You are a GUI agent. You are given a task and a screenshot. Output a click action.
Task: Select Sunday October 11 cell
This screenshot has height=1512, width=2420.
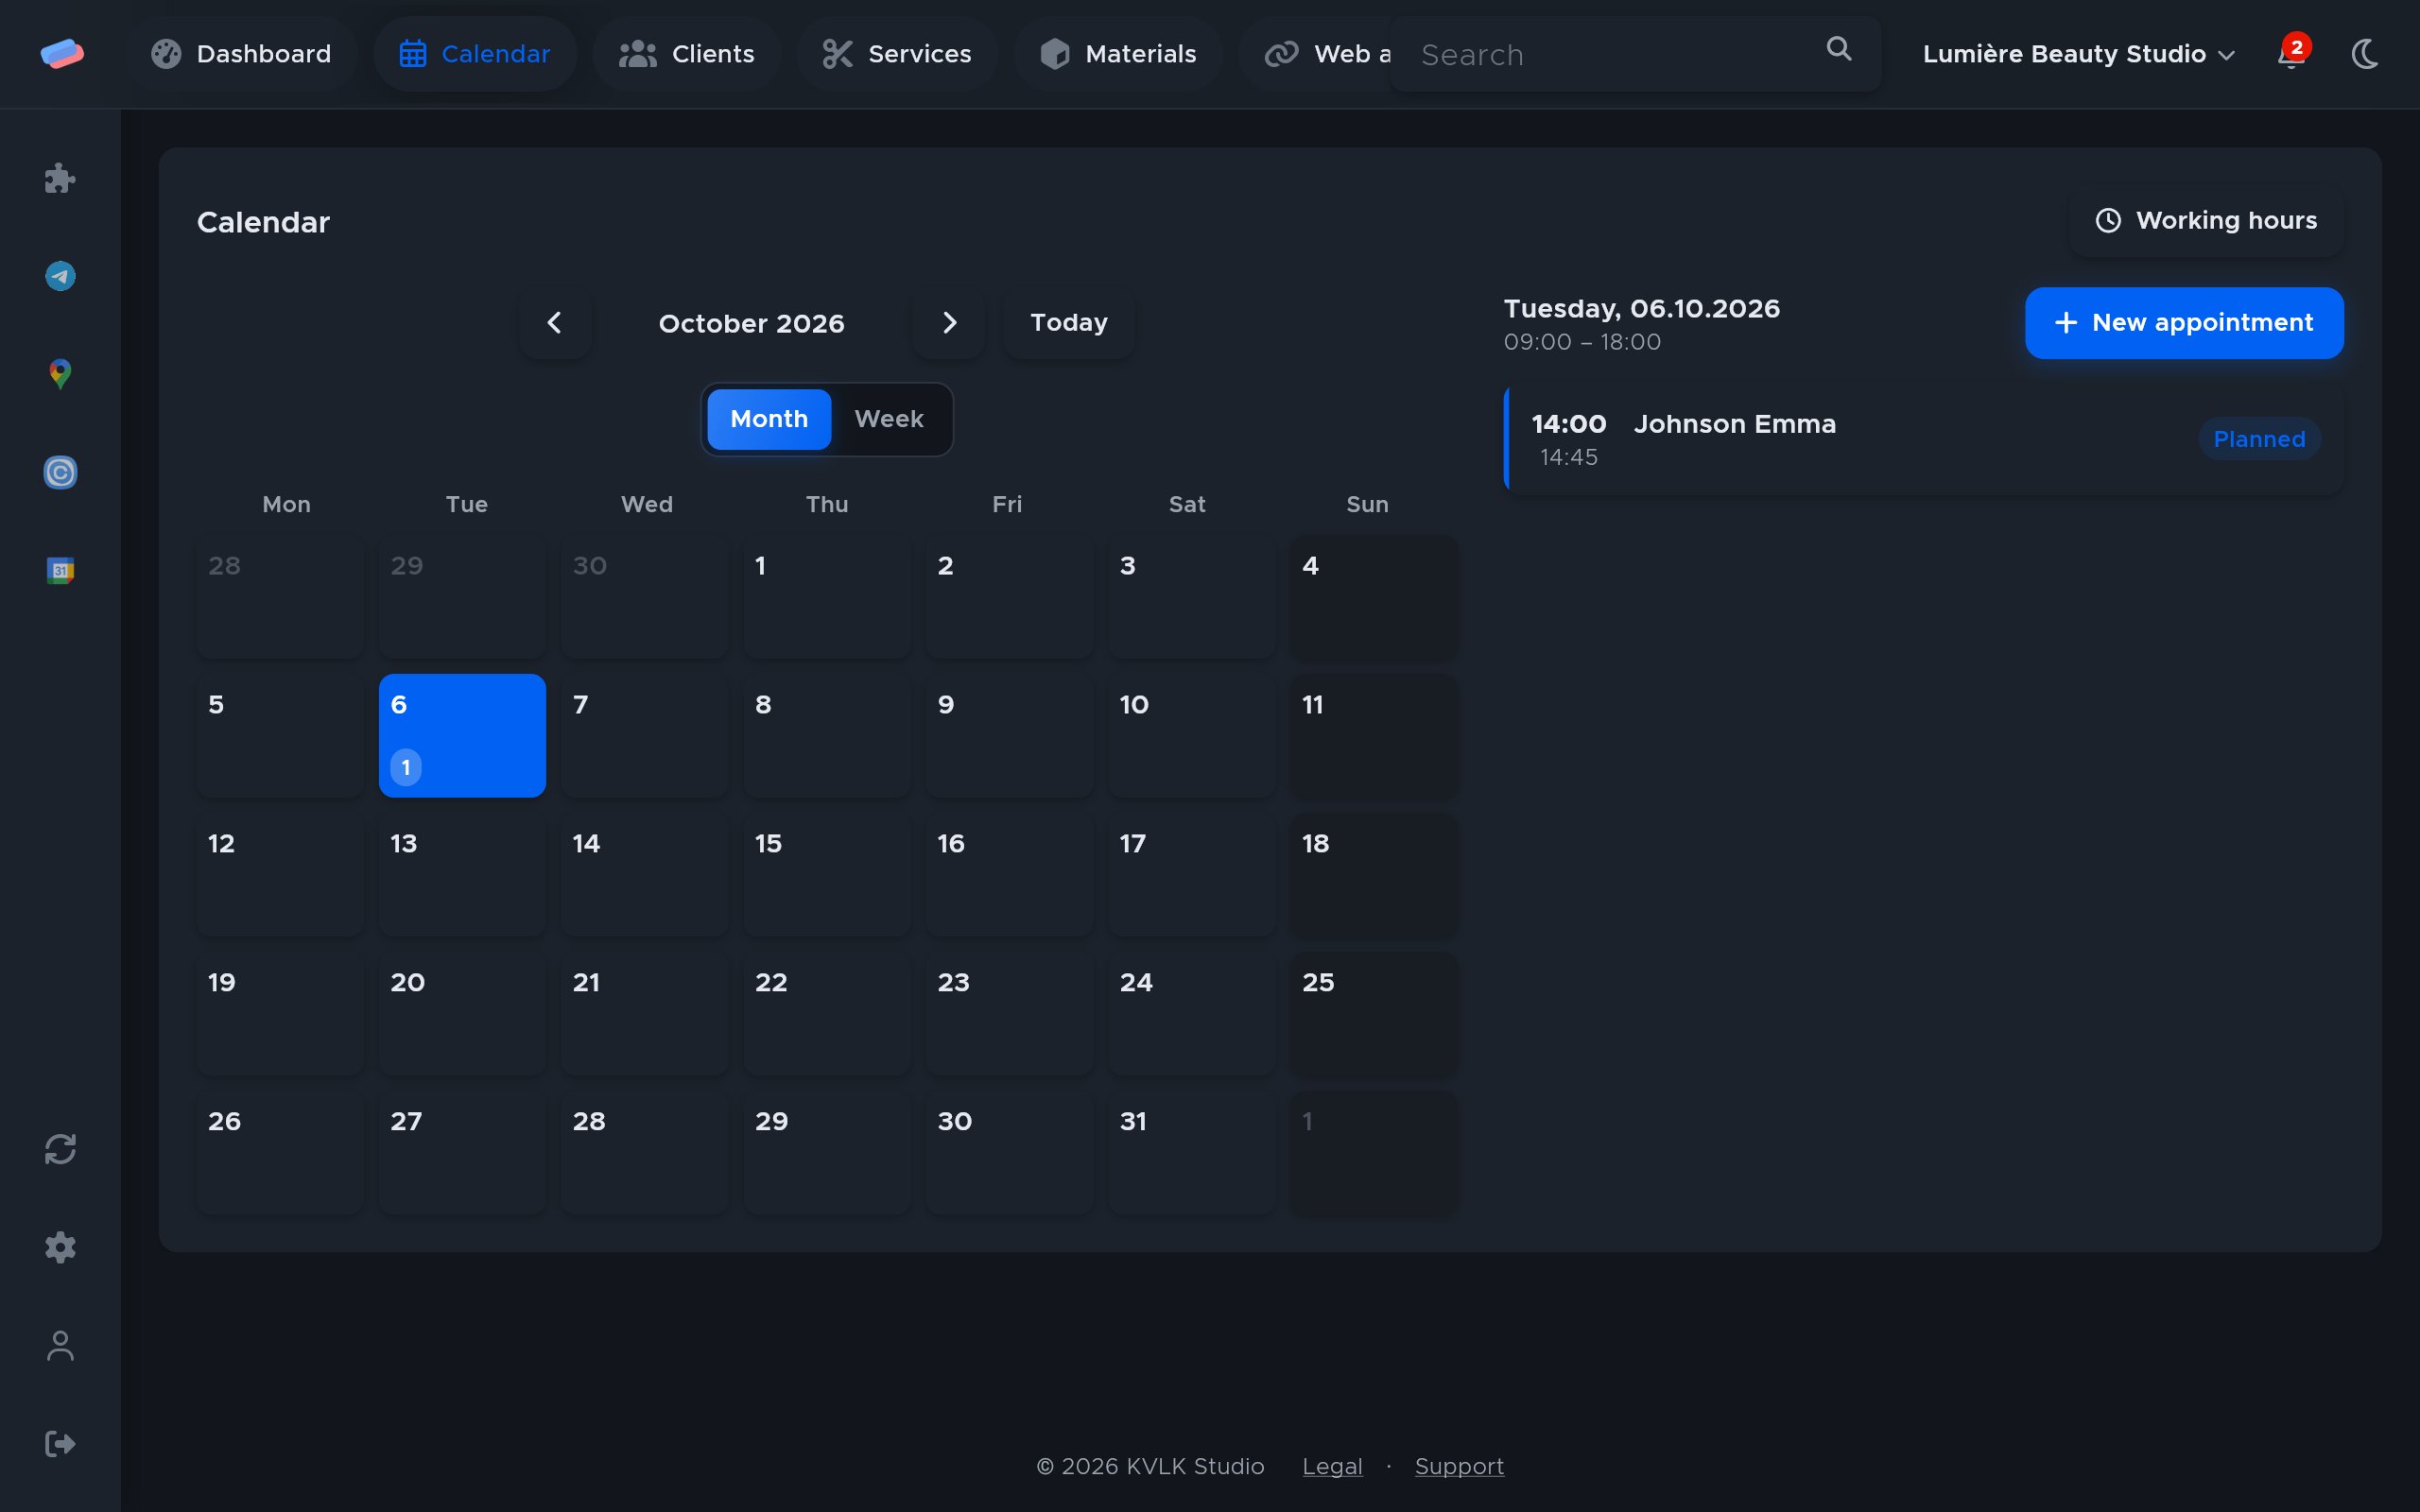(x=1374, y=735)
